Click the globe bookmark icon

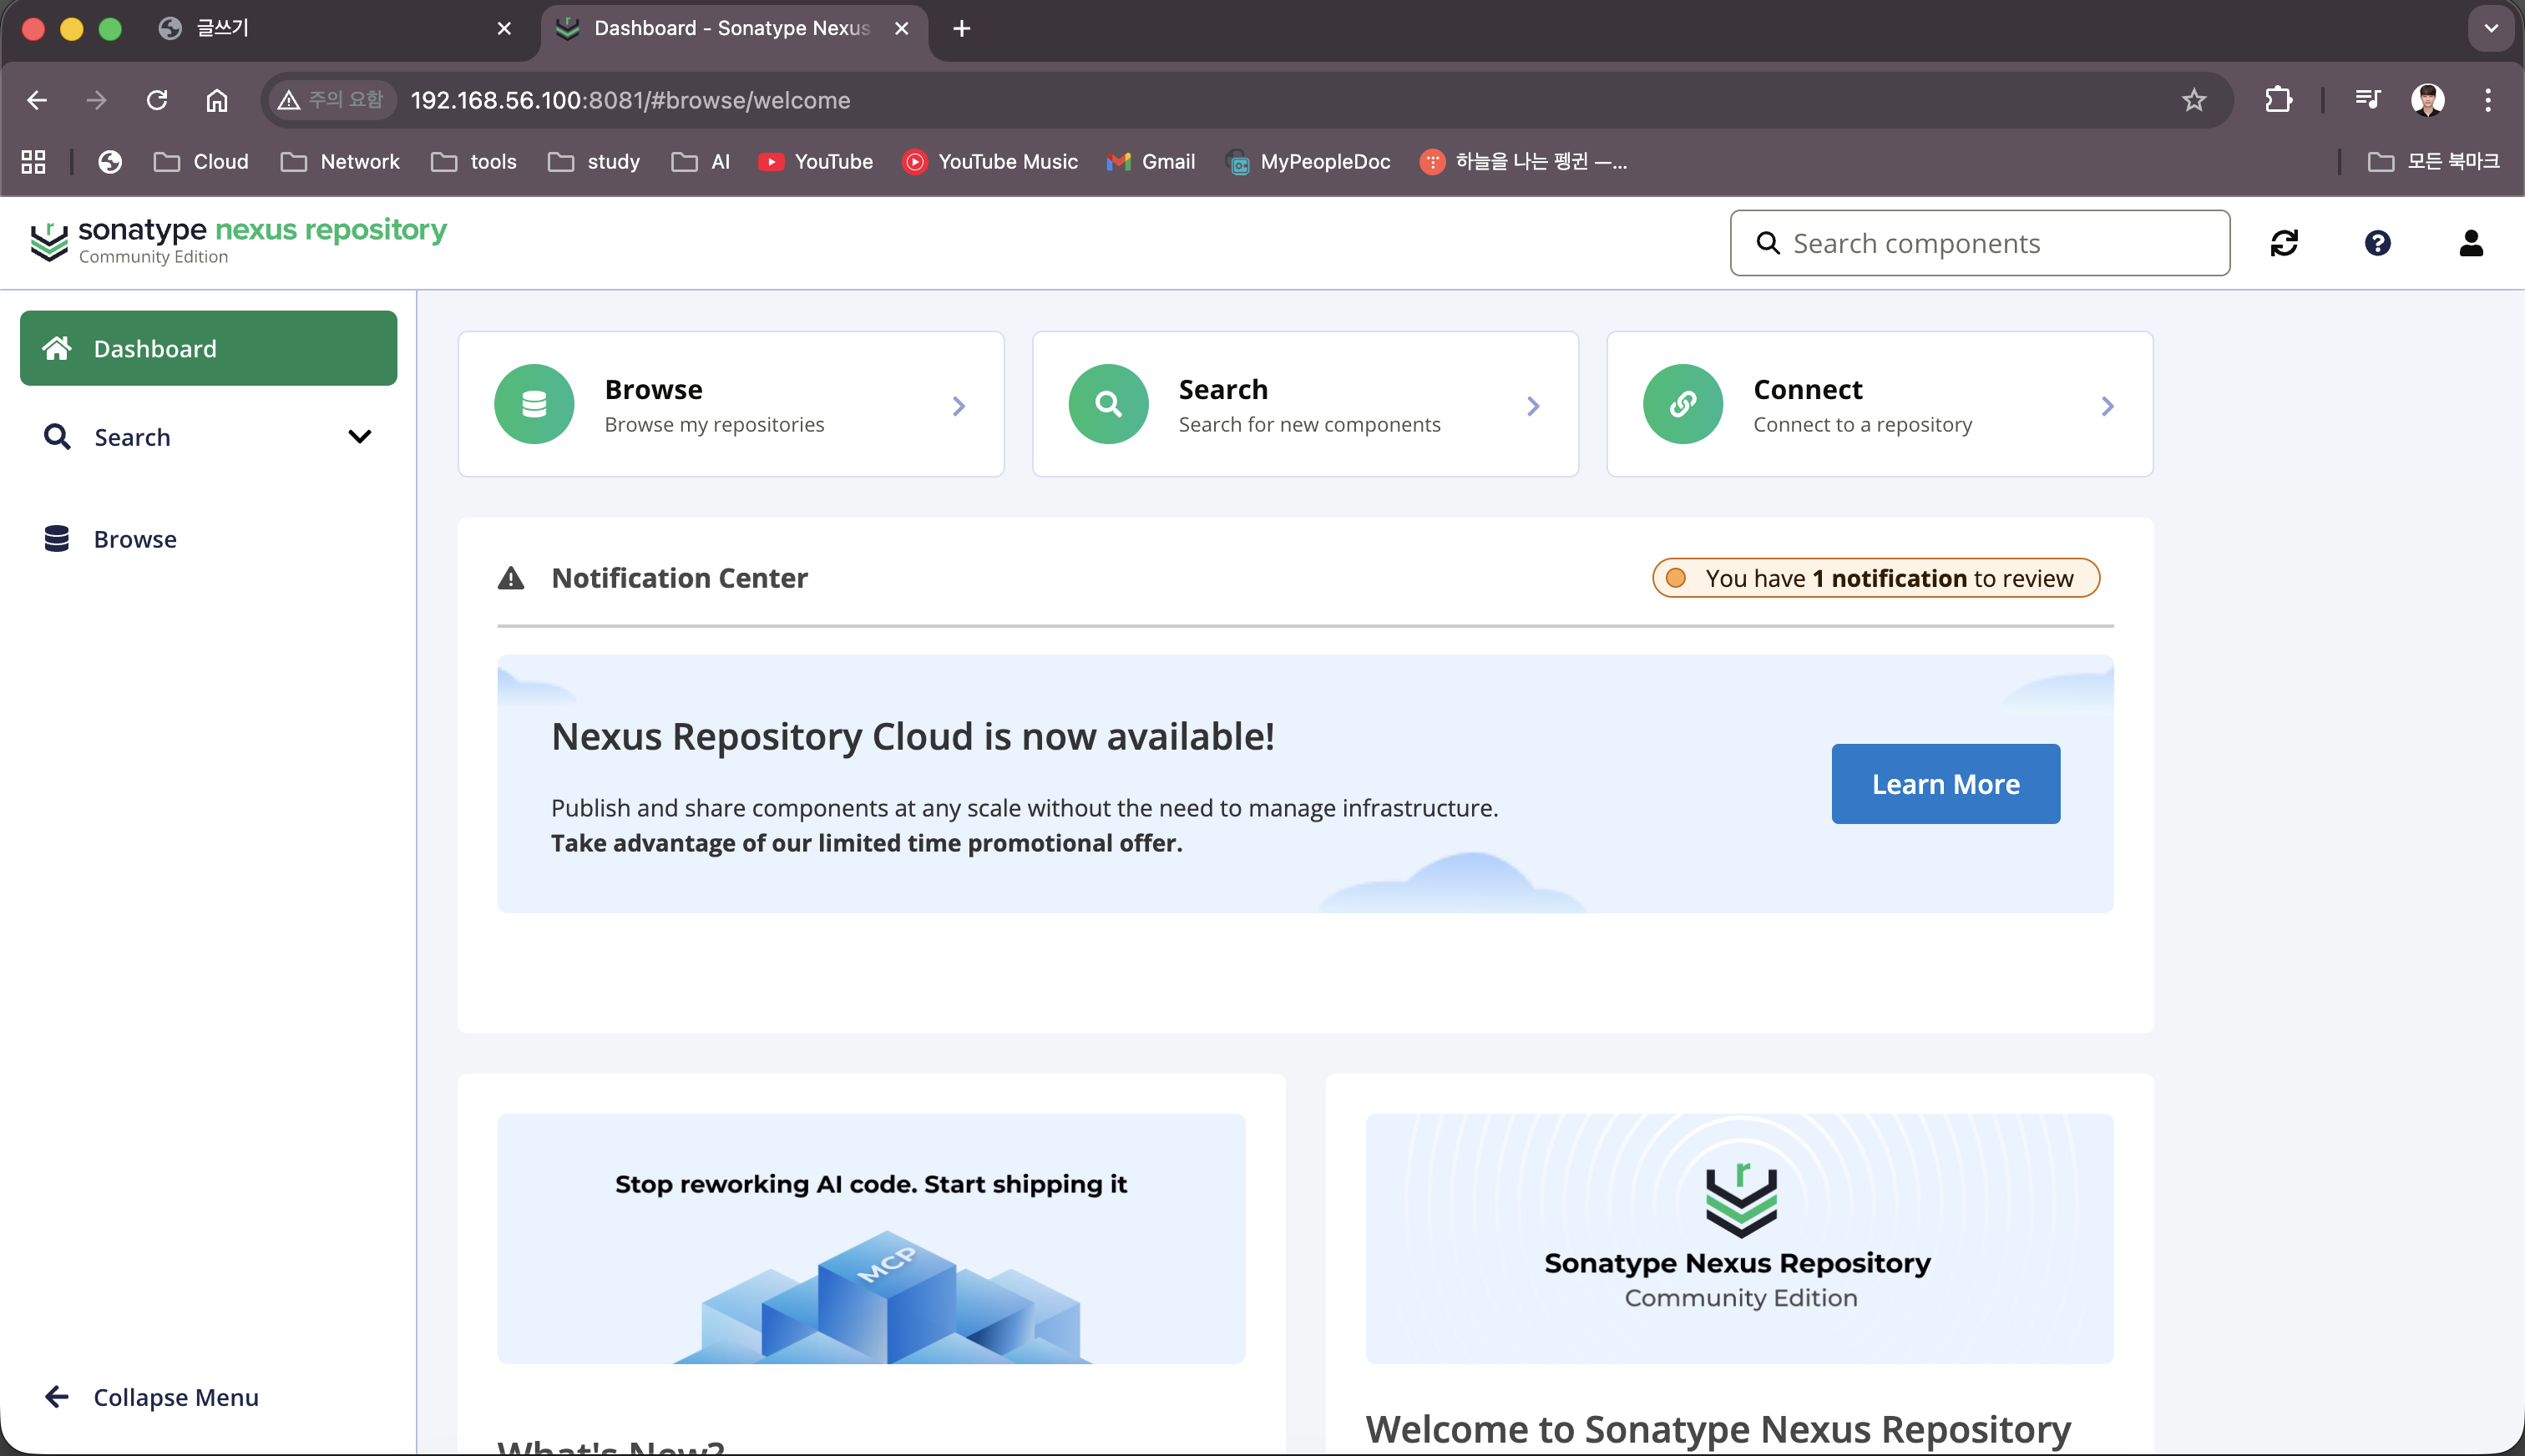[110, 162]
